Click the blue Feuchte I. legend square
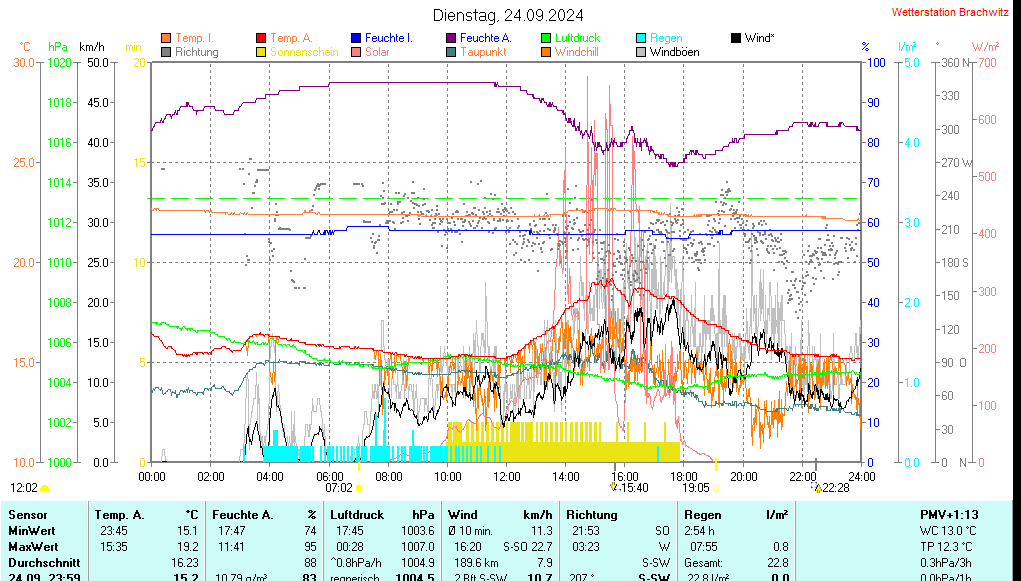This screenshot has width=1021, height=581. coord(356,38)
